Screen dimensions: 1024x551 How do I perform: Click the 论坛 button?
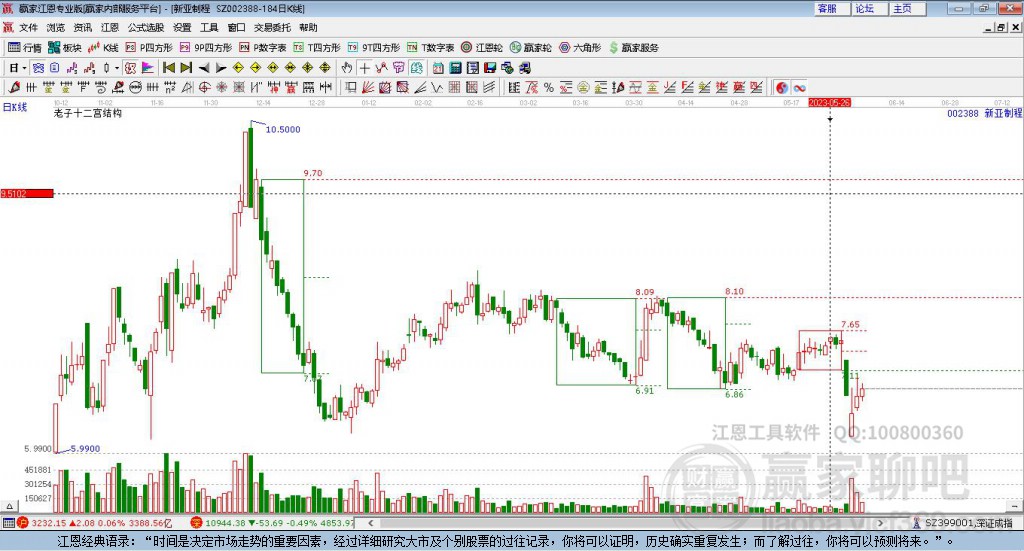(870, 8)
